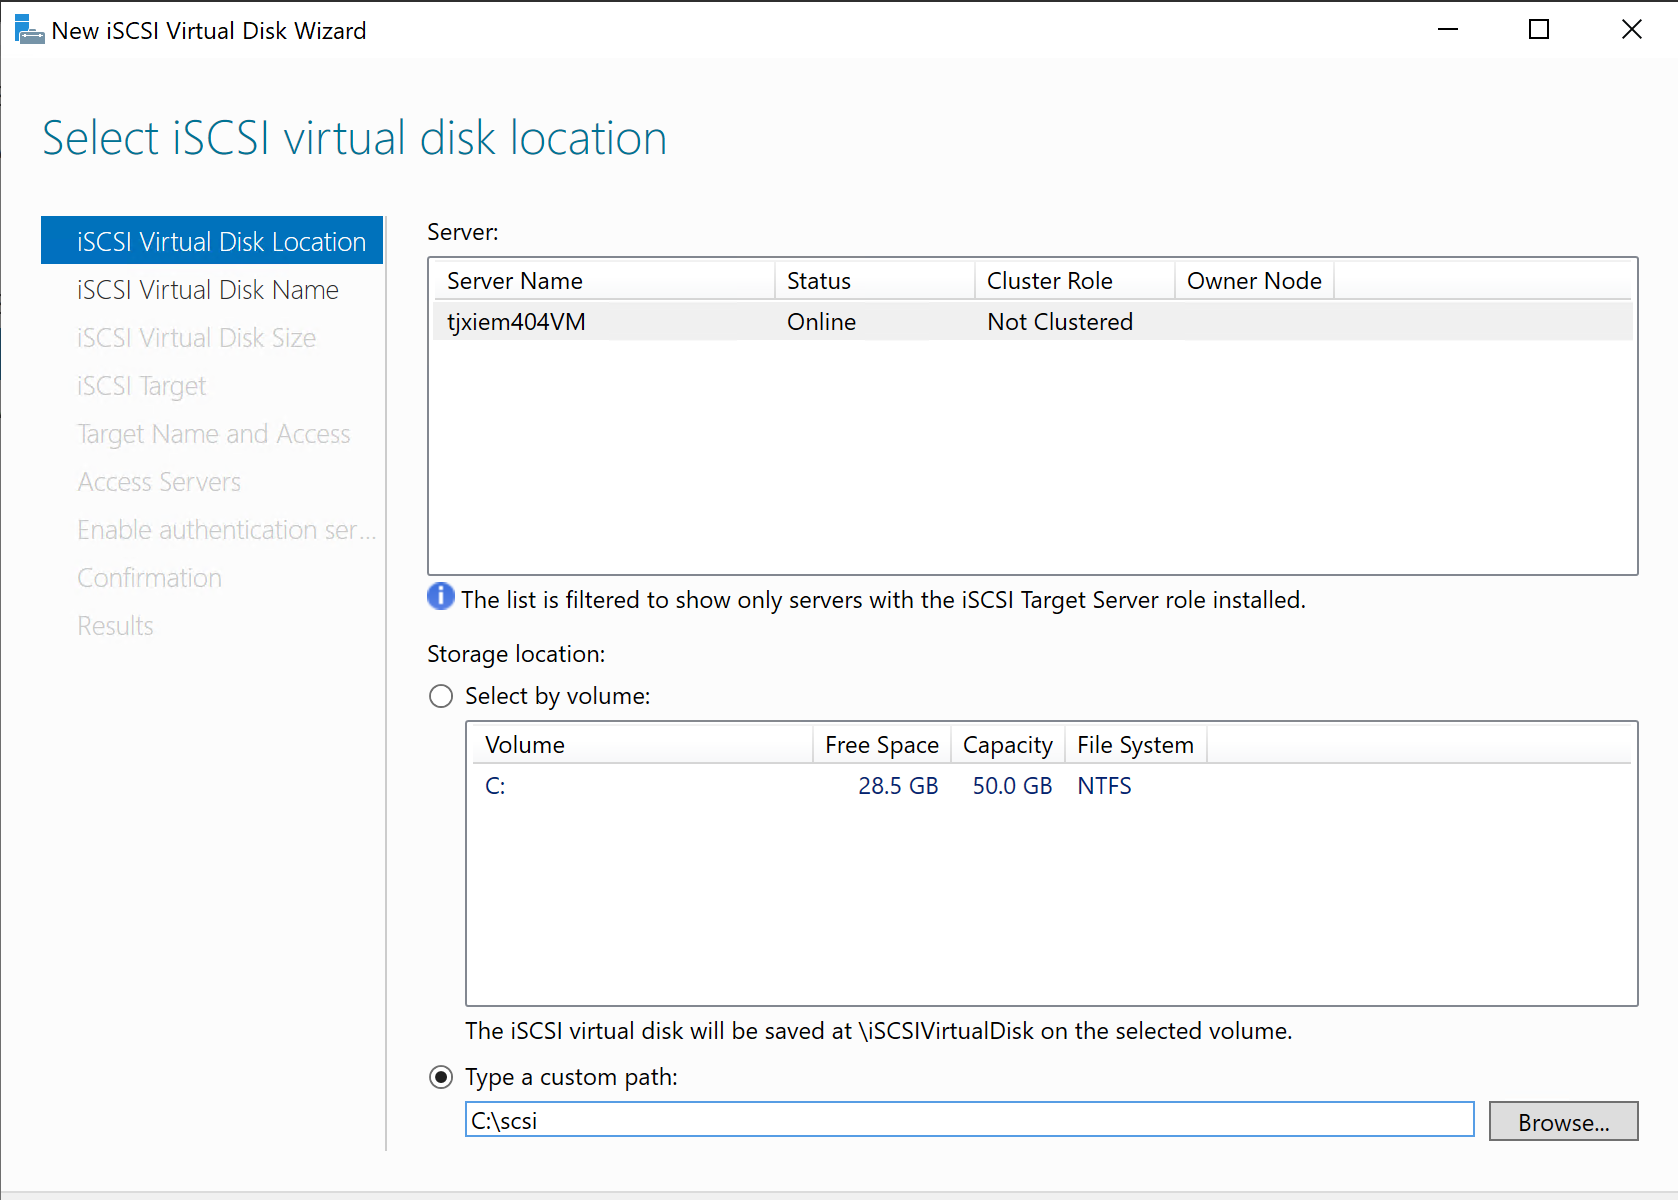
Task: Click the File System column header
Action: coord(1135,745)
